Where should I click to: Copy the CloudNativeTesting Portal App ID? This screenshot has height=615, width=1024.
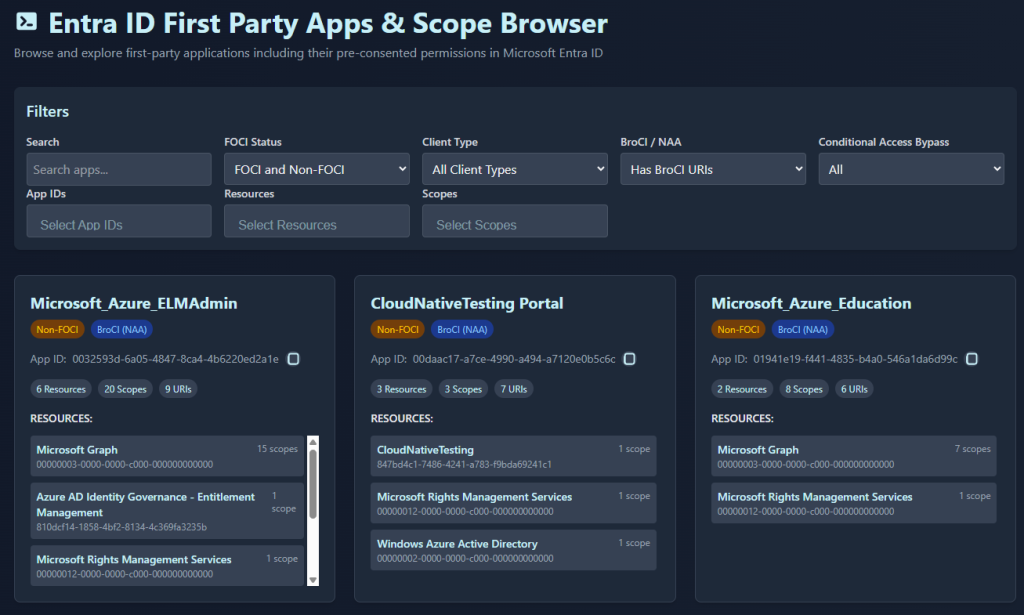pos(630,359)
